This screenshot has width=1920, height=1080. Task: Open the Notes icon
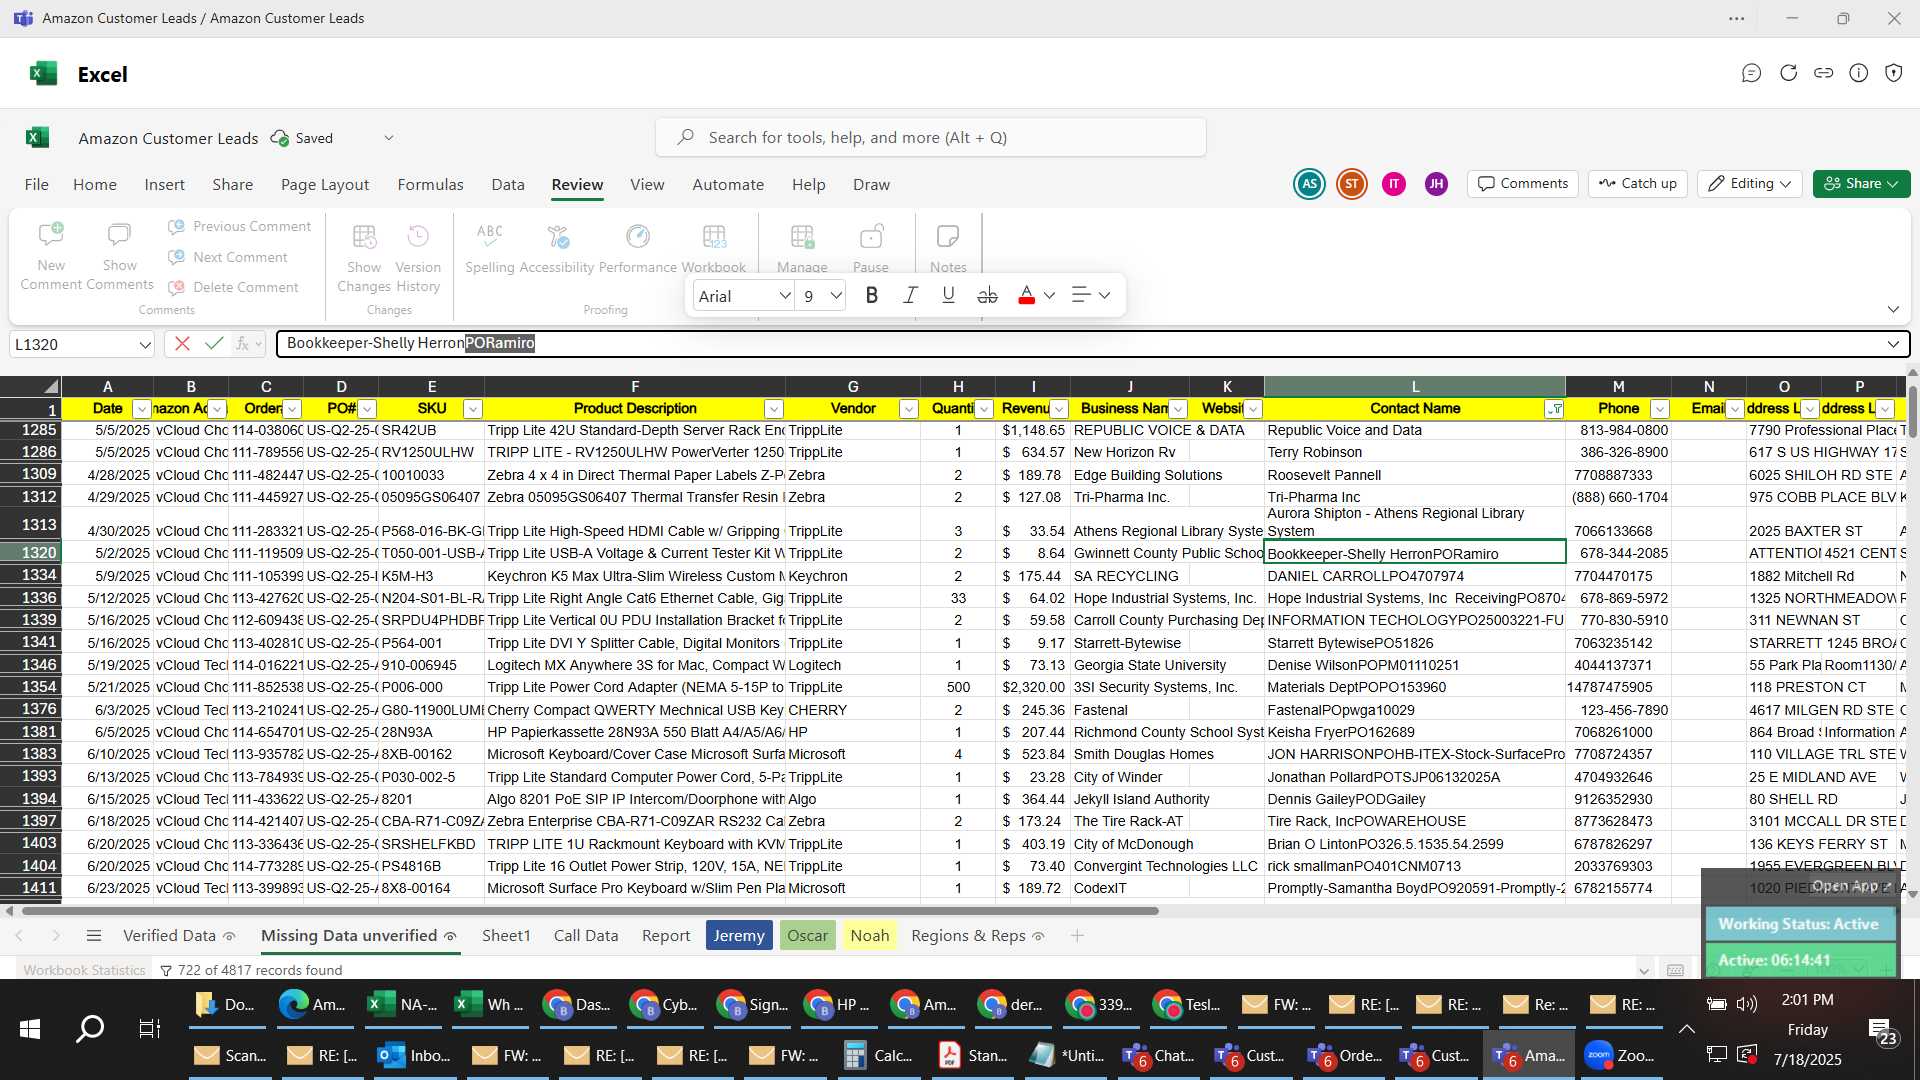tap(948, 237)
